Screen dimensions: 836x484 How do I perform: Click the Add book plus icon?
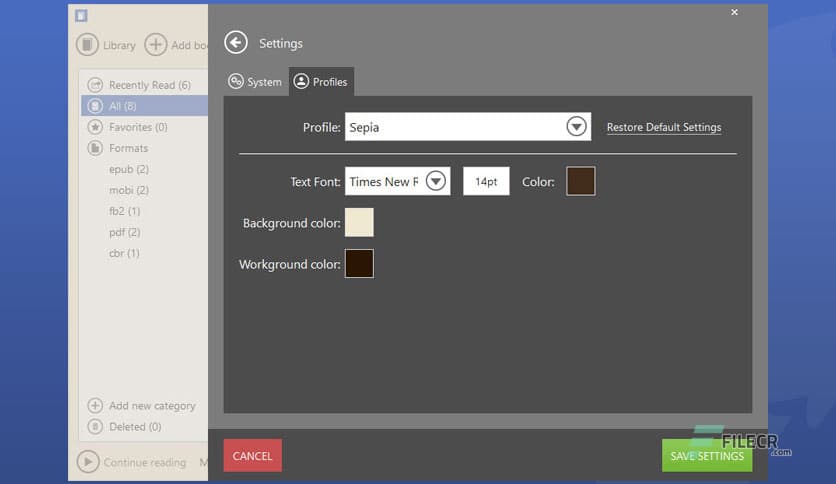156,45
